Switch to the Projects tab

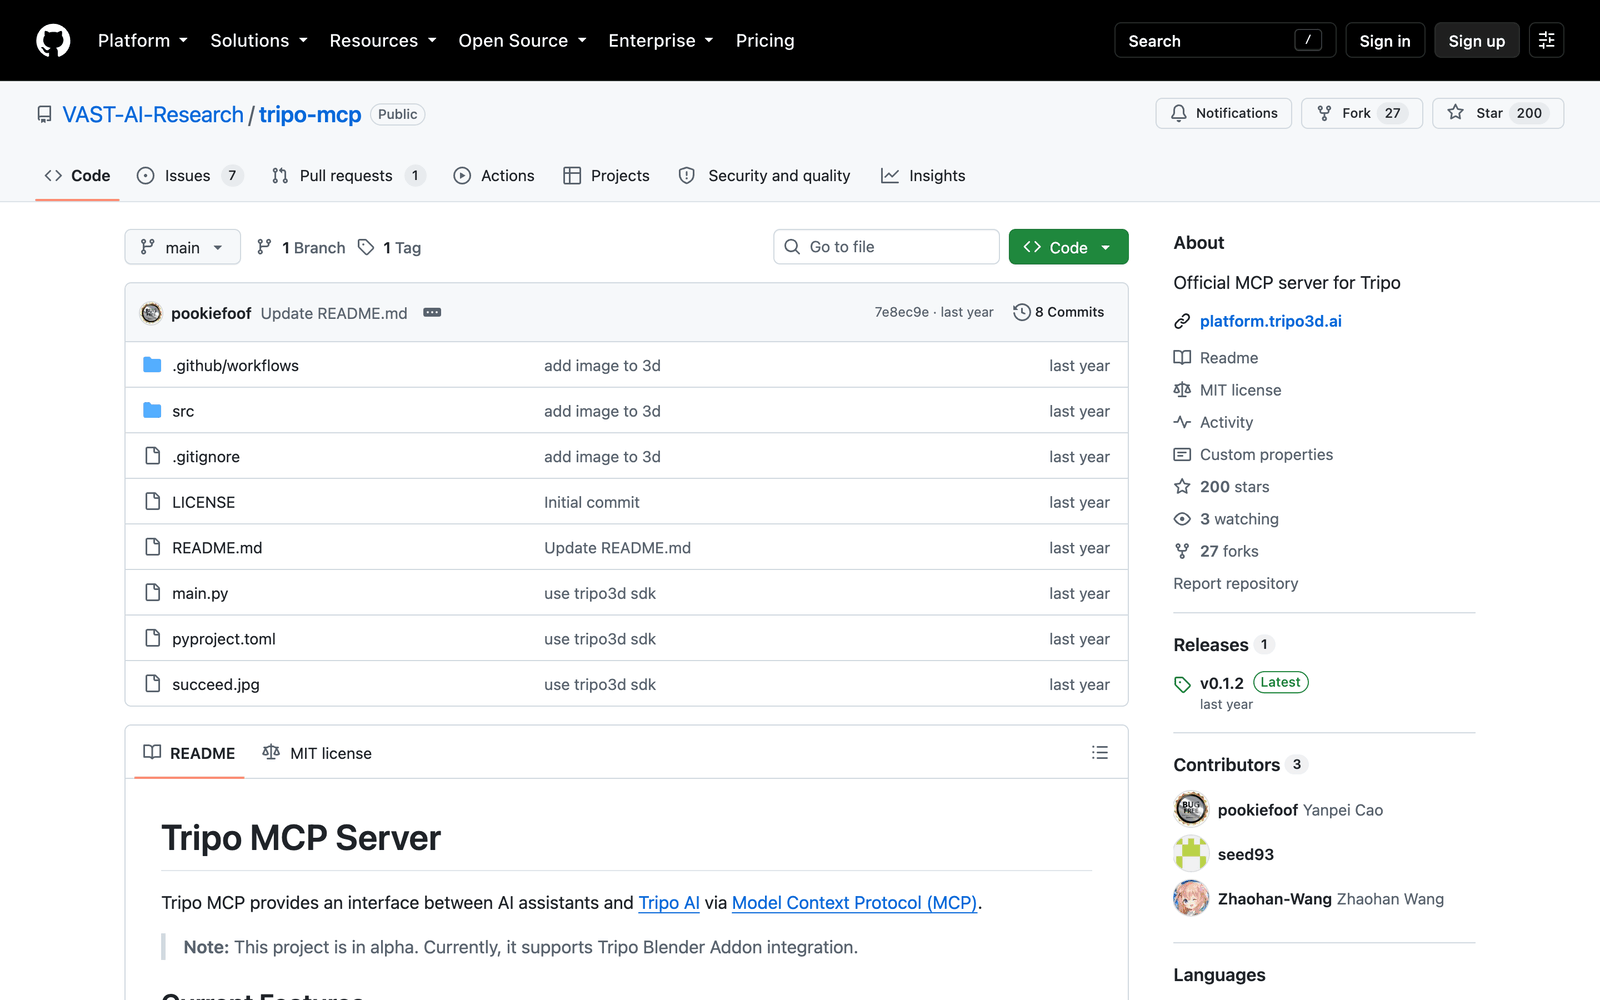606,176
